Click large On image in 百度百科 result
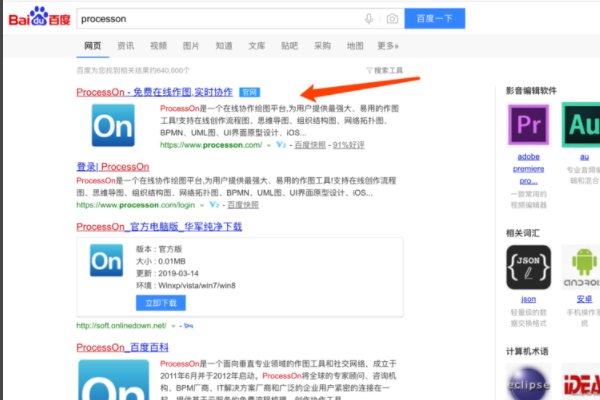Screen dimensions: 600x400 coord(114,380)
